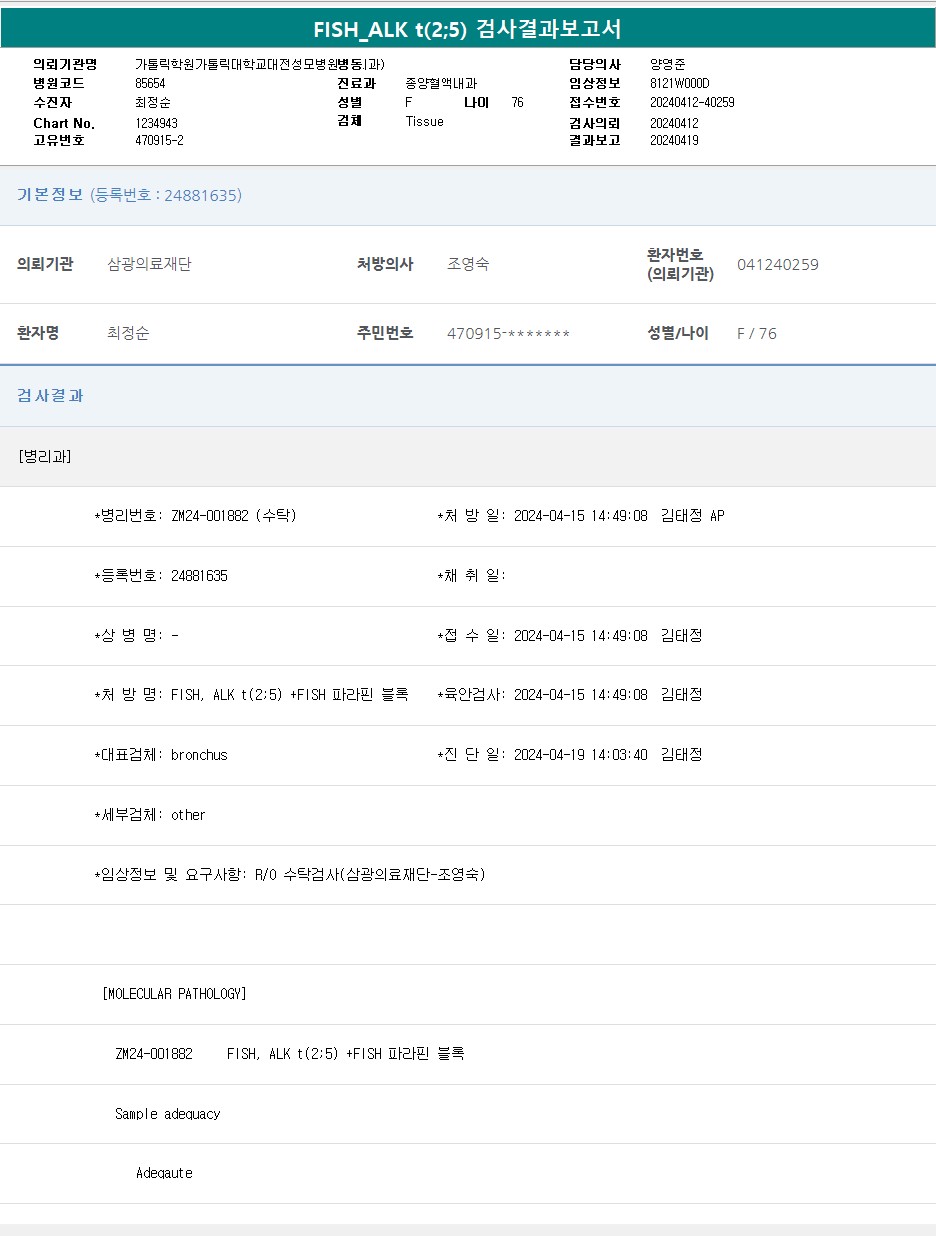Viewport: 936px width, 1236px height.
Task: Click the FISH_ALK t(2;5) 검사결과보고서 title bar
Action: pos(467,29)
